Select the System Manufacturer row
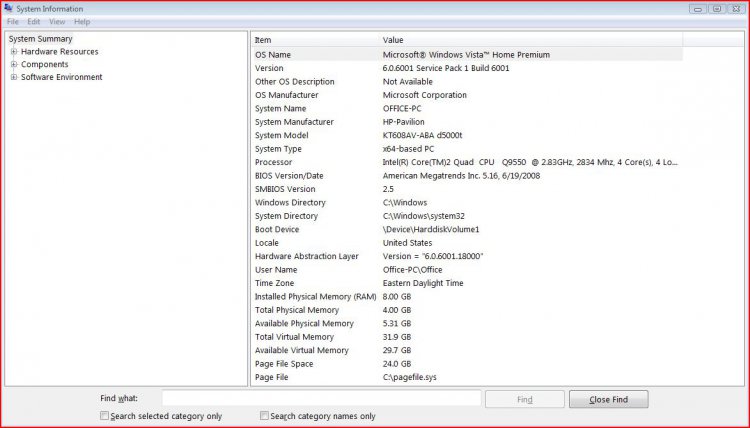This screenshot has height=428, width=750. 467,121
